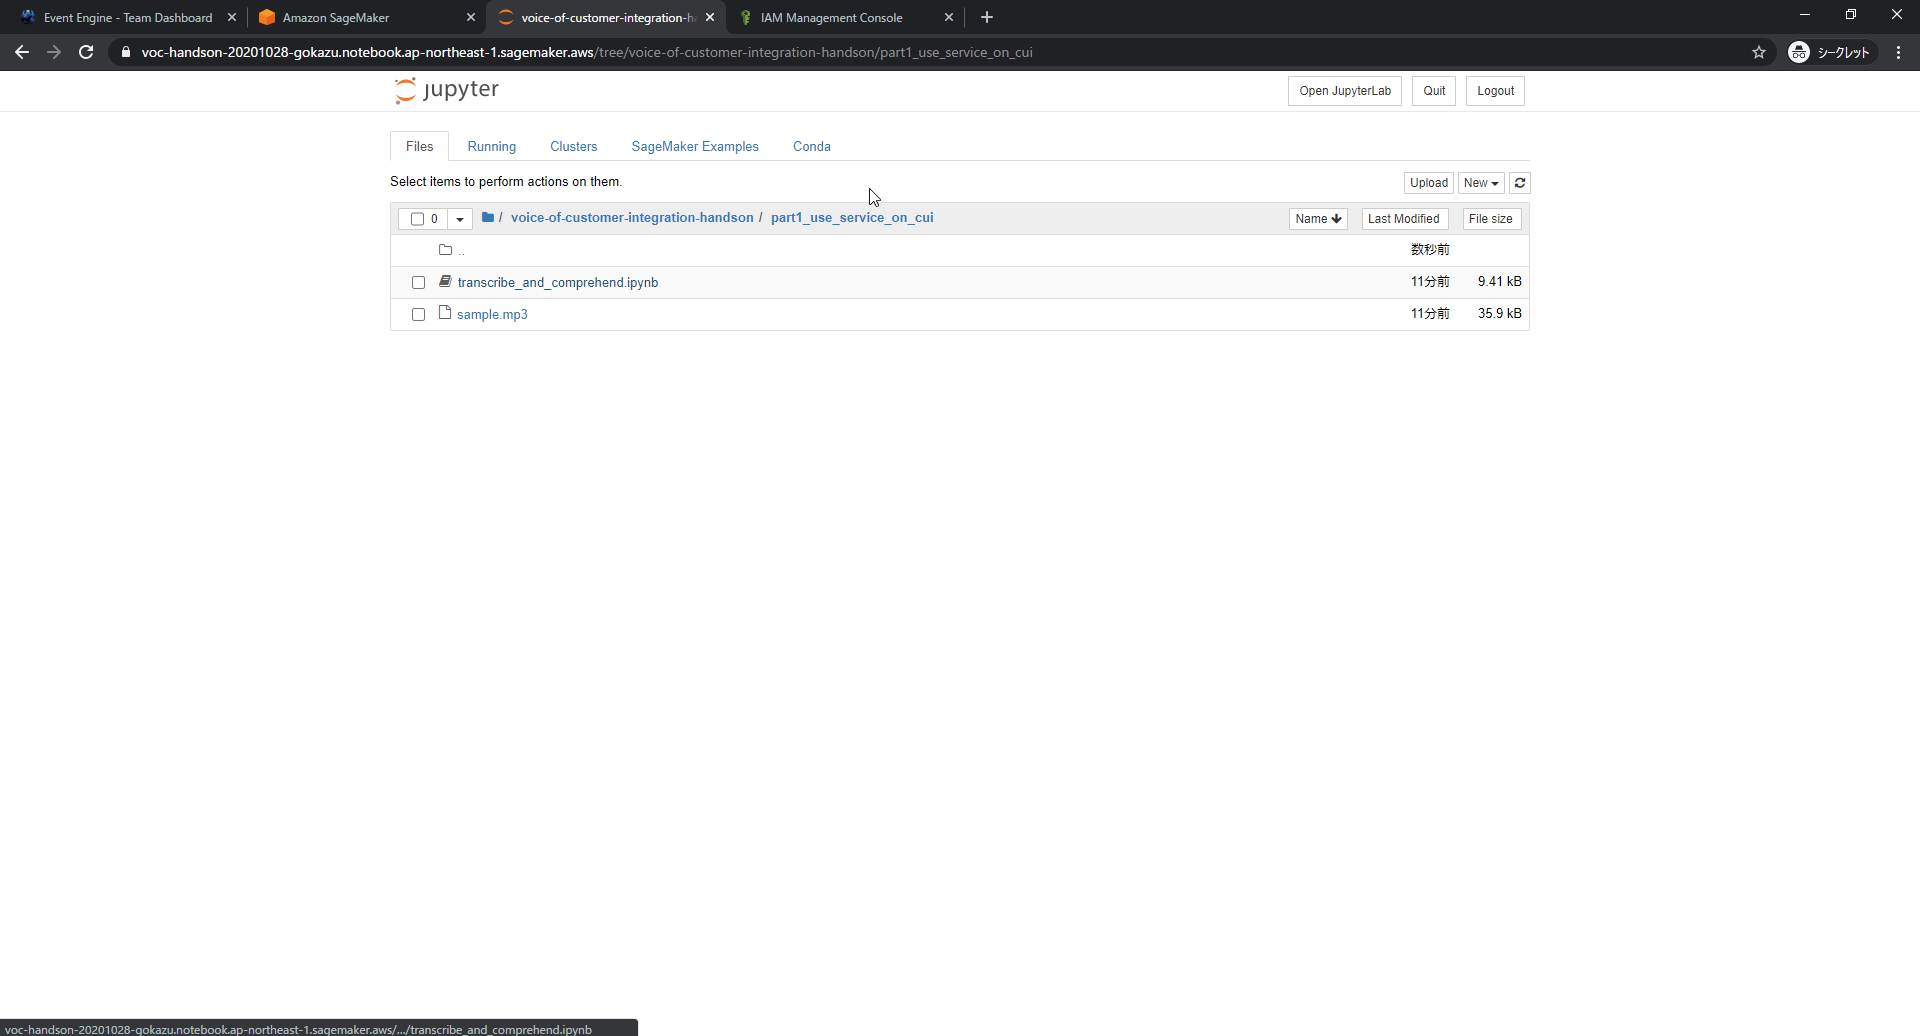
Task: Open the selection type dropdown arrow
Action: (x=460, y=219)
